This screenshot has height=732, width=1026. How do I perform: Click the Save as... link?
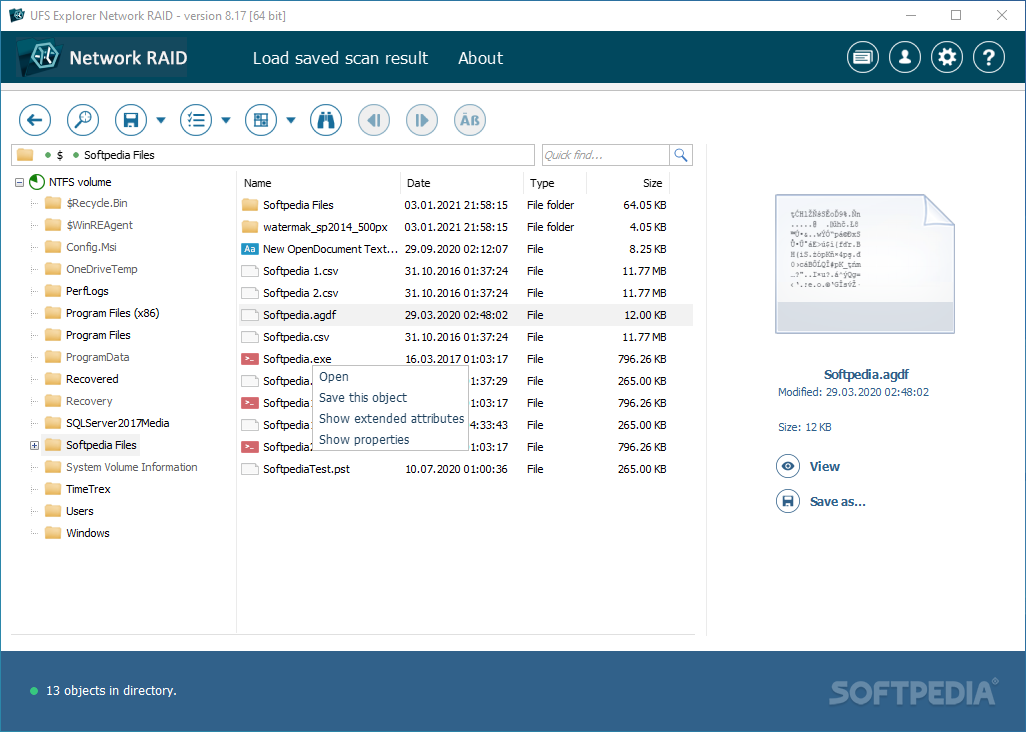click(838, 502)
